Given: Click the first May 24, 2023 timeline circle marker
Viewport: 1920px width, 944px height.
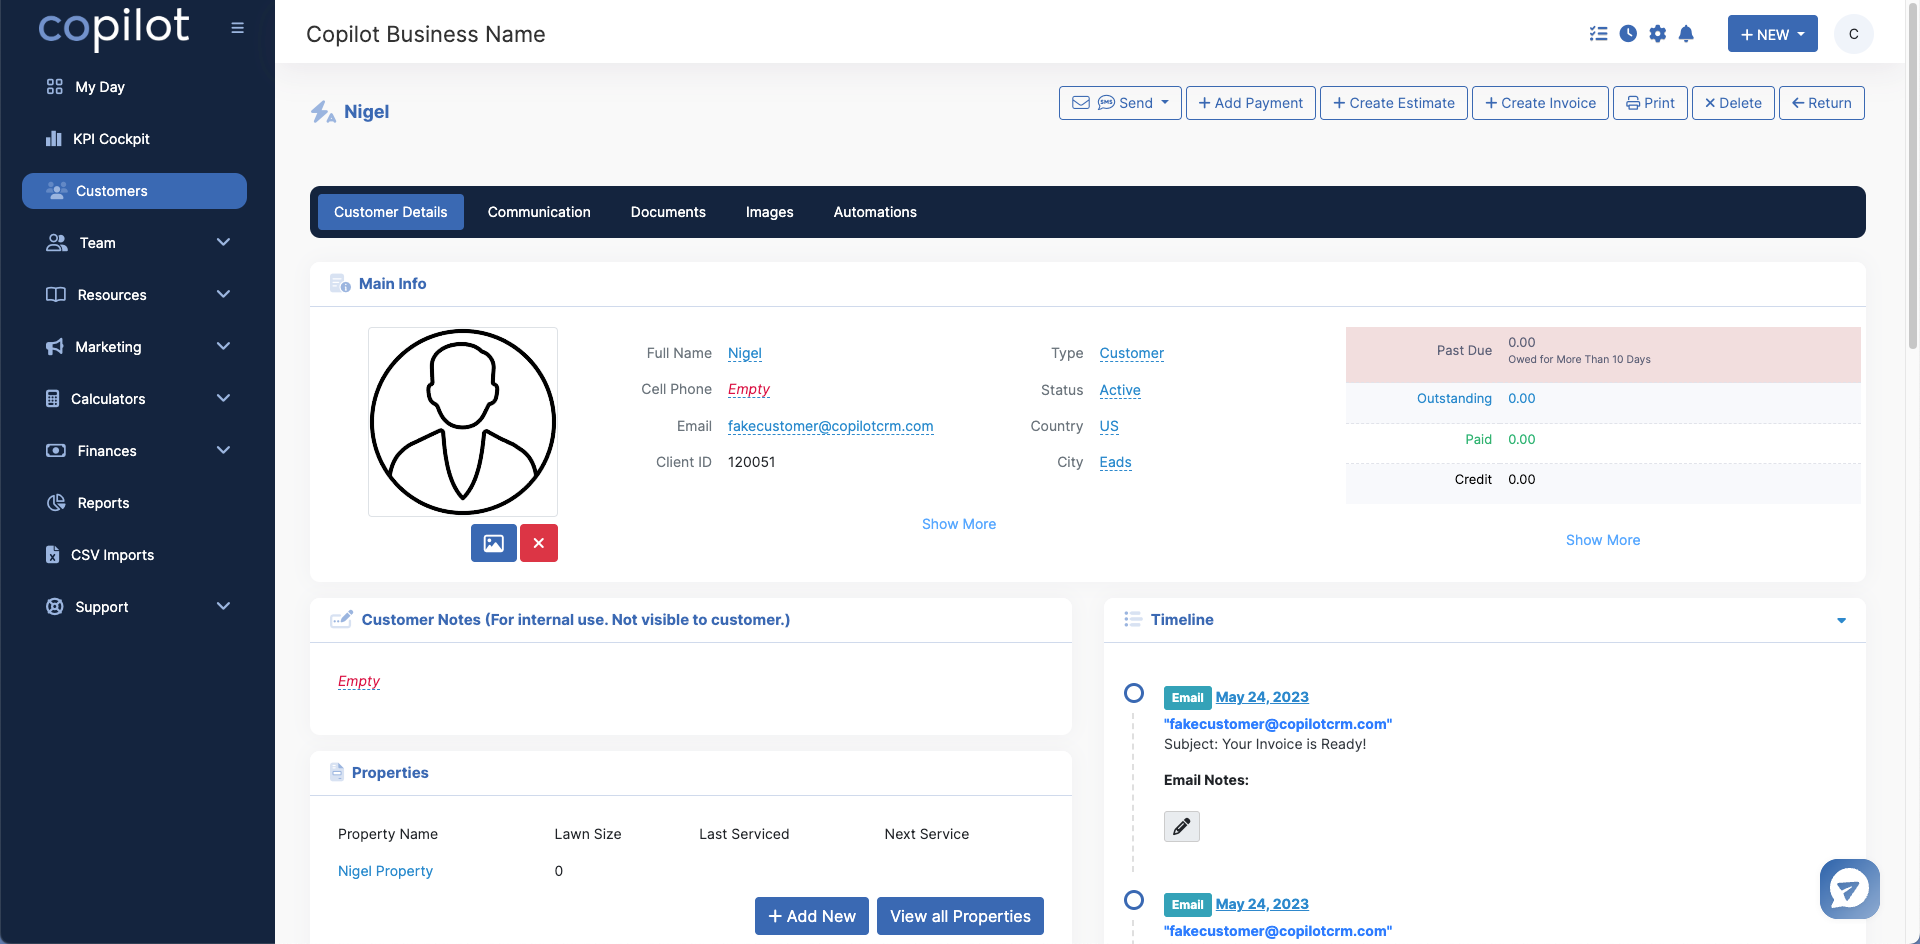Looking at the screenshot, I should (x=1134, y=693).
